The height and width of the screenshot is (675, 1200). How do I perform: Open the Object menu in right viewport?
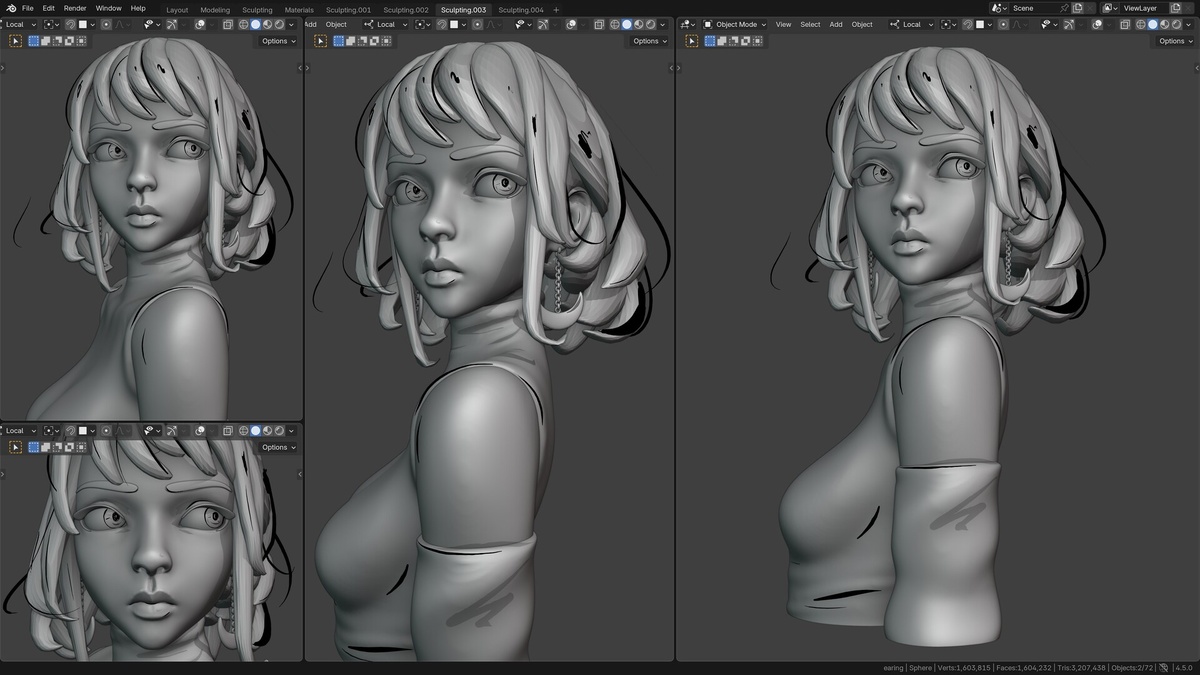pyautogui.click(x=862, y=24)
